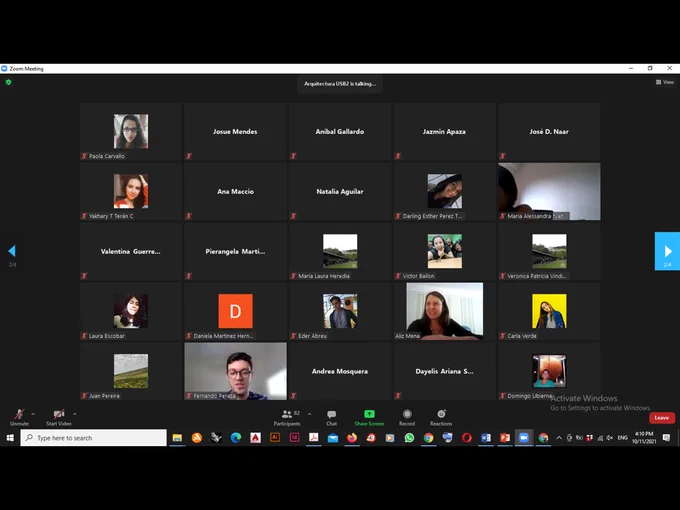Open the View layout menu
680x510 pixels.
(x=665, y=82)
